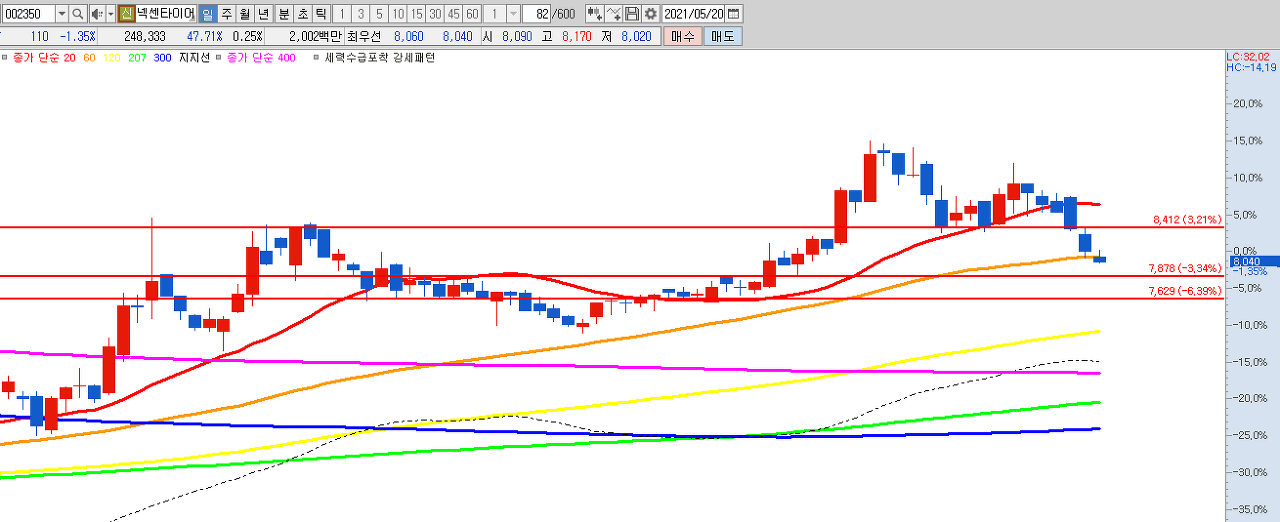The width and height of the screenshot is (1280, 522).
Task: Switch to the 년 yearly chart period
Action: coord(263,14)
